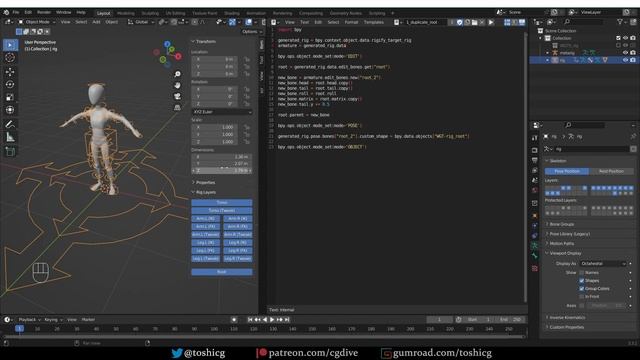640x360 pixels.
Task: Open the File menu
Action: [x=16, y=13]
